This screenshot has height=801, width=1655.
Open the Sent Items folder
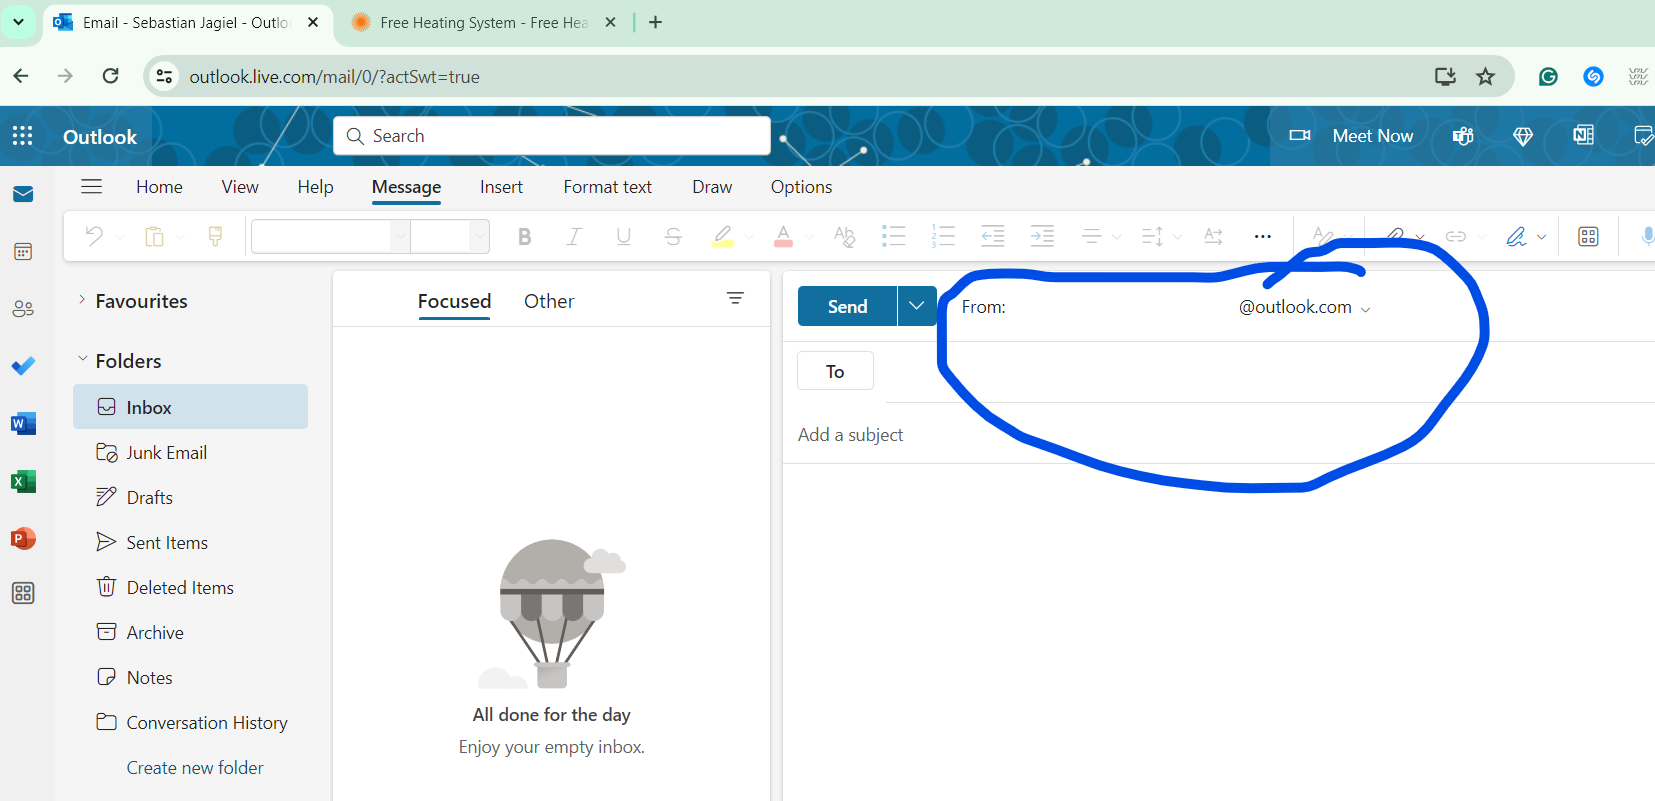pos(190,543)
